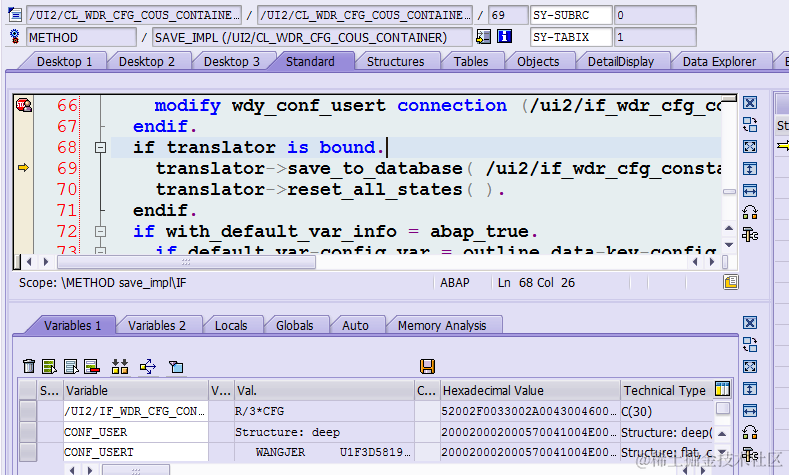Click the green-row list icon in Variables toolbar

(49, 366)
